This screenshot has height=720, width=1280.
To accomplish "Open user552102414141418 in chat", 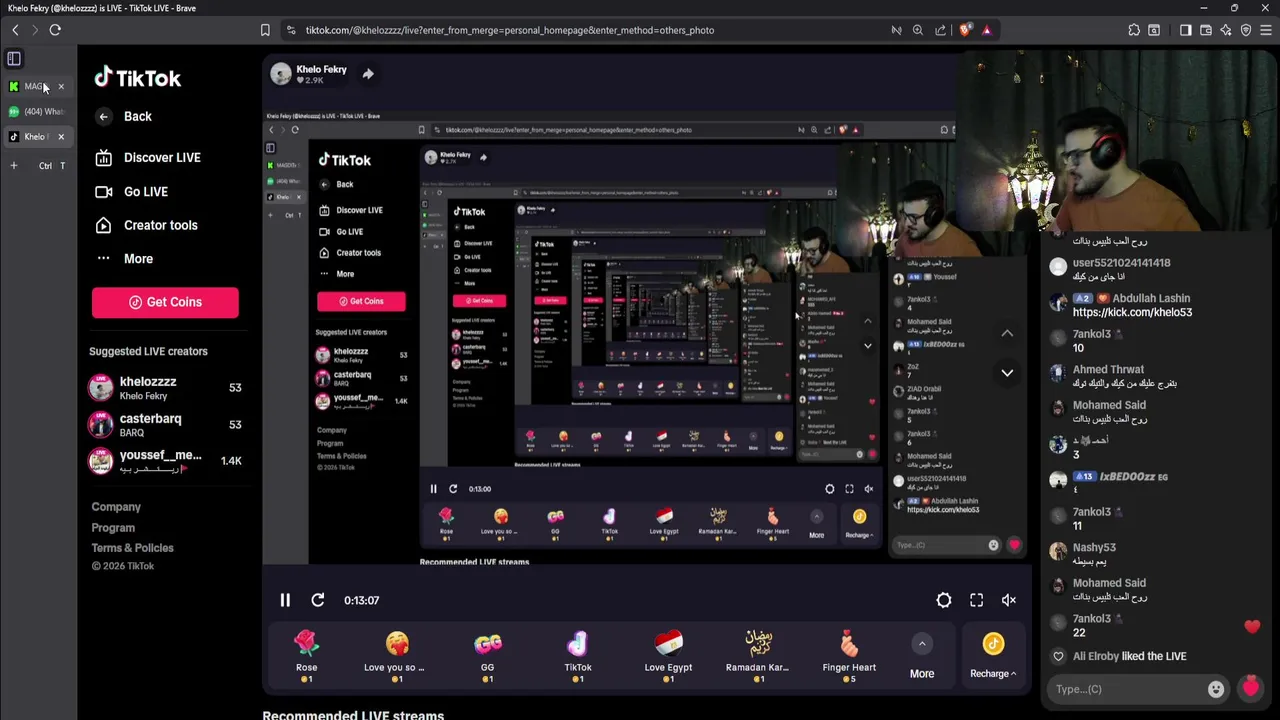I will (1121, 263).
